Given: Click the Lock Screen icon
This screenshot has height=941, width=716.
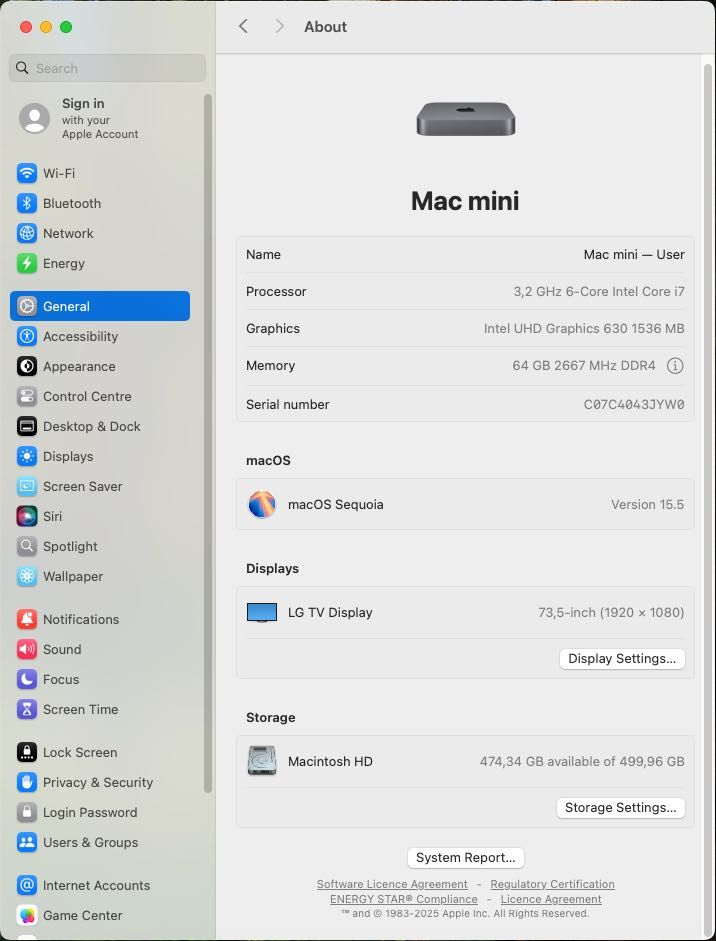Looking at the screenshot, I should coord(26,752).
